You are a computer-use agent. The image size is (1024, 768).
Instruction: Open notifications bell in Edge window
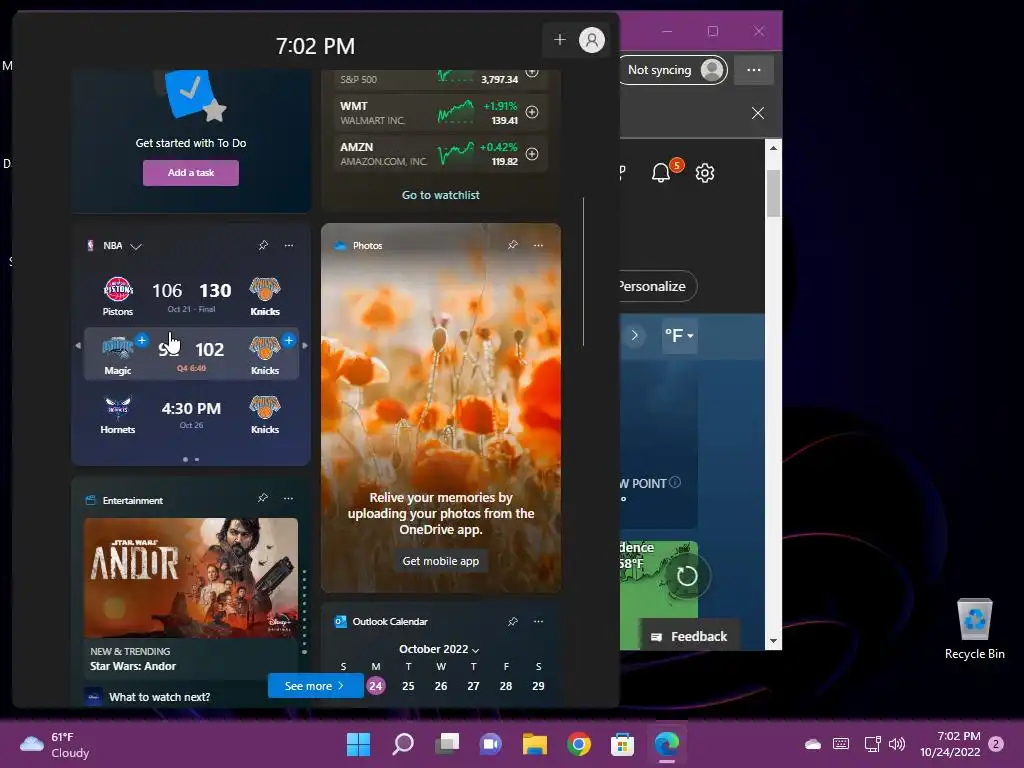(661, 172)
